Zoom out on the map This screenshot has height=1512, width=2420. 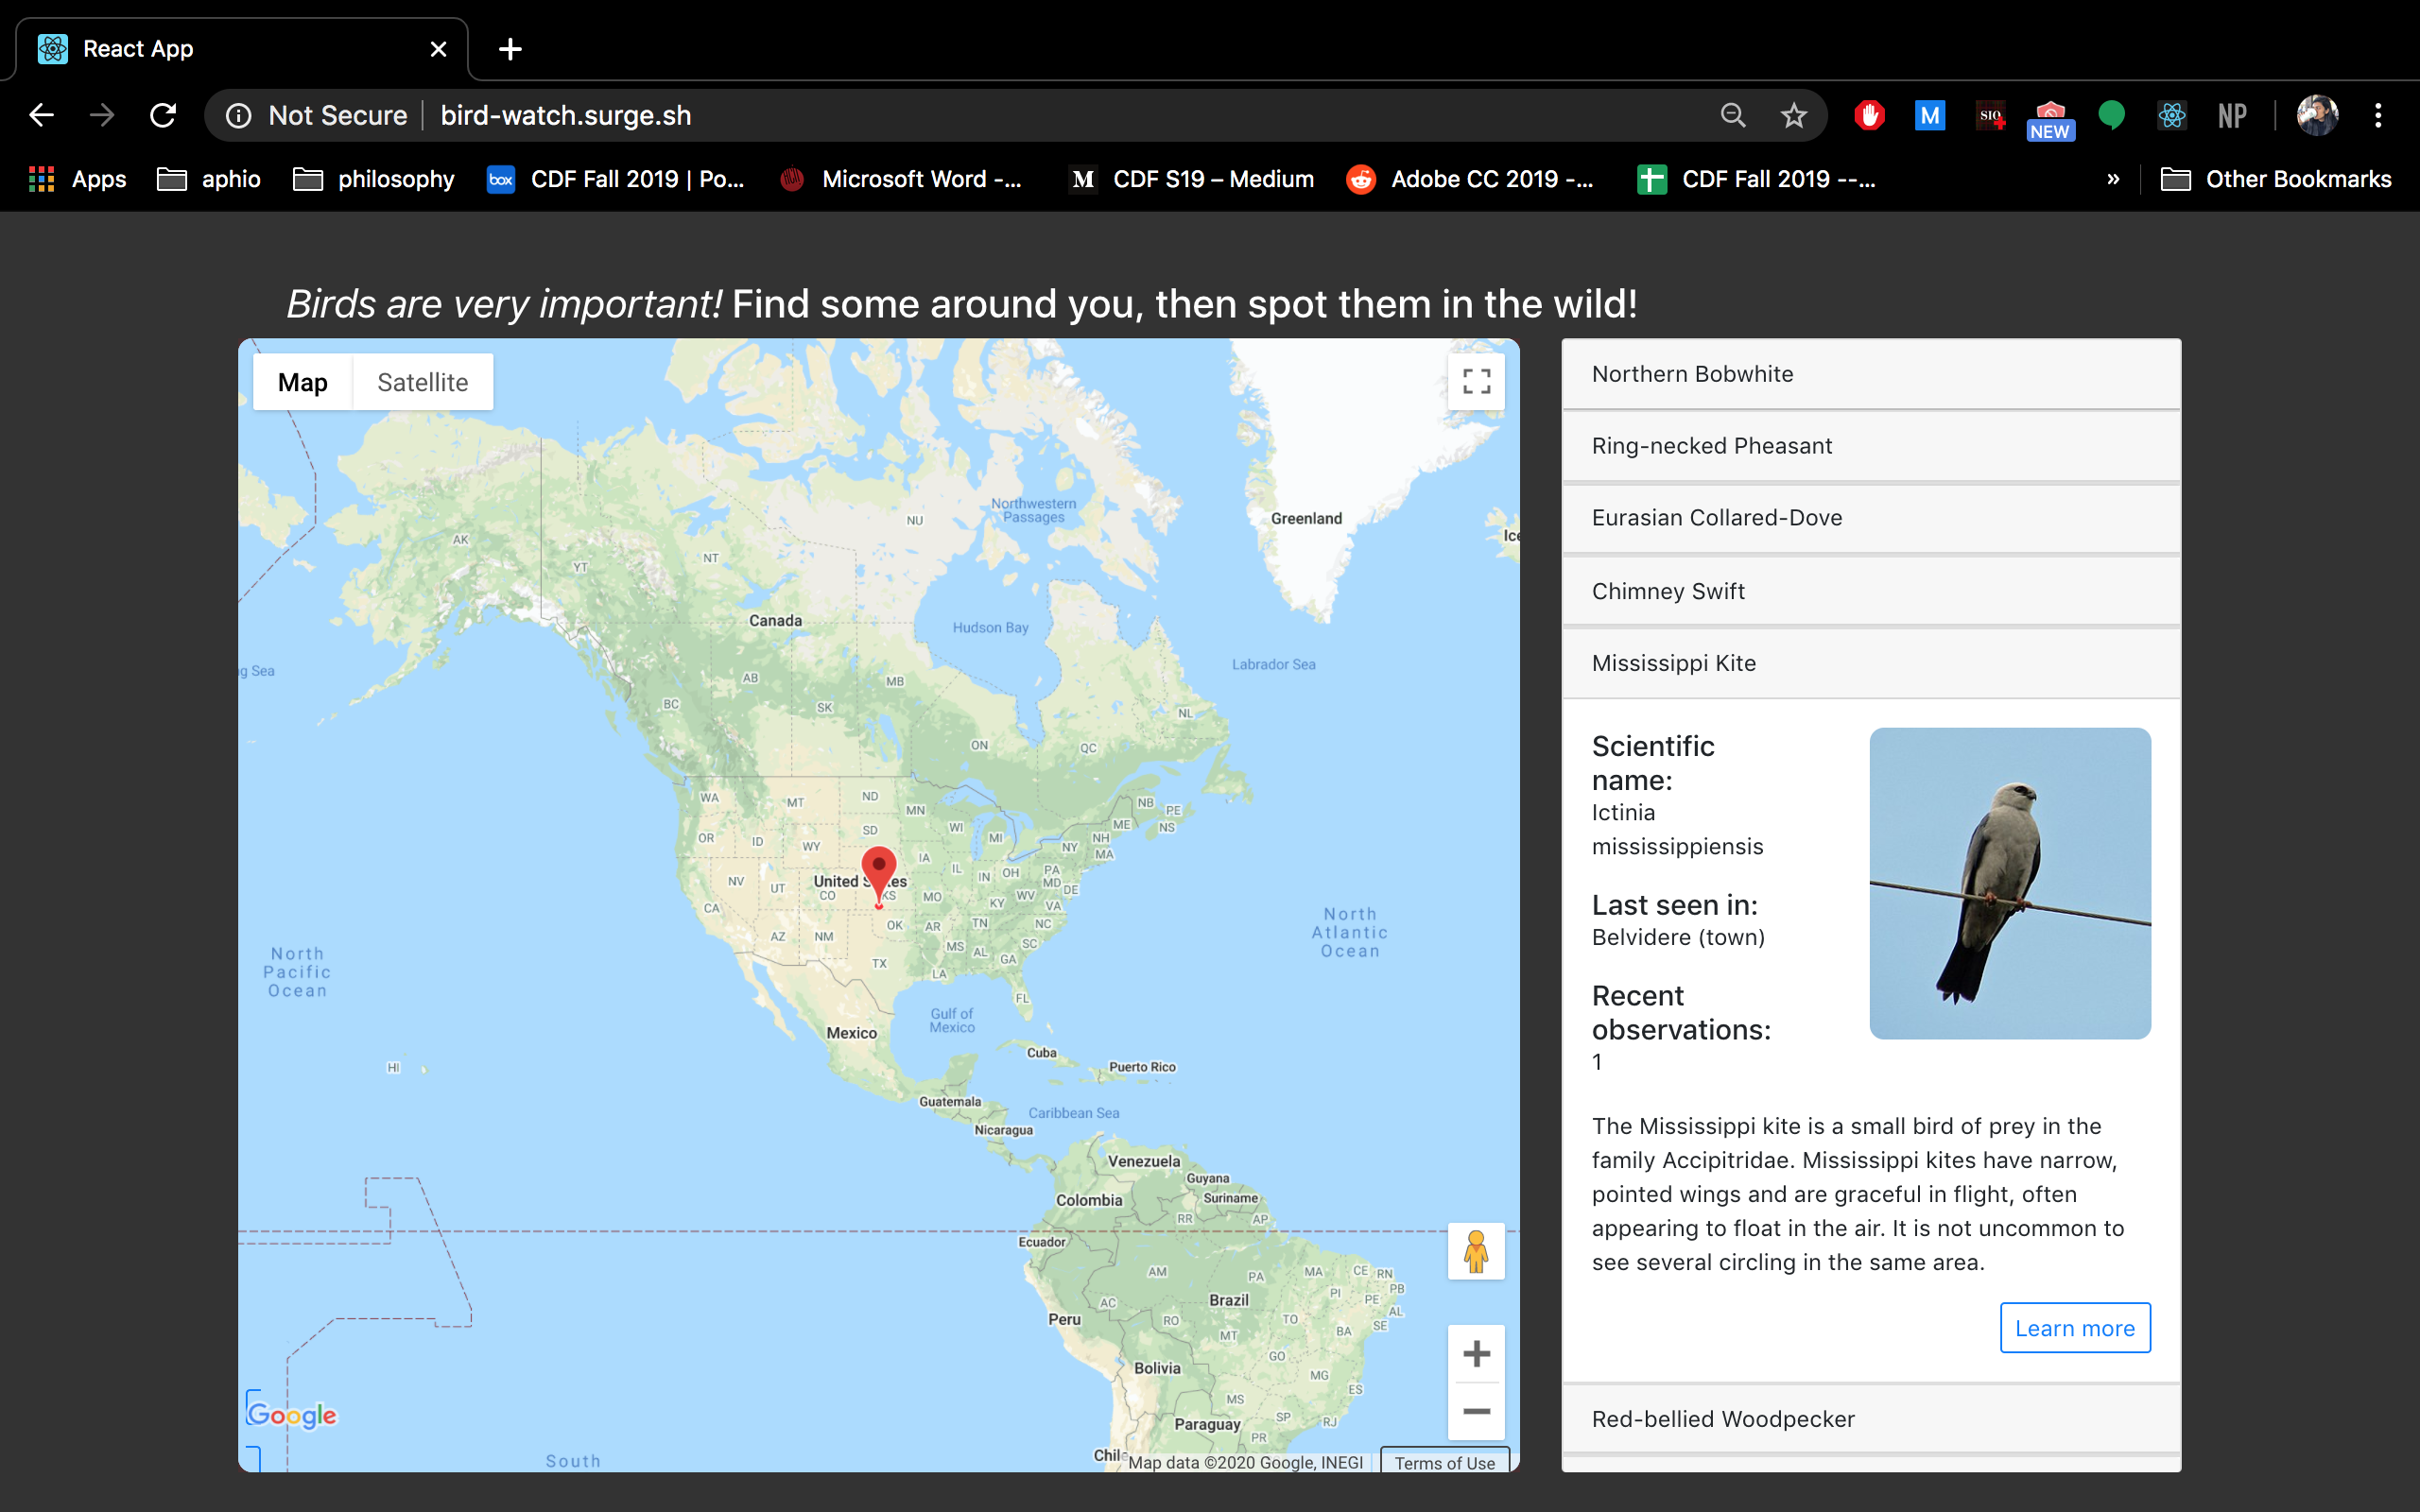1476,1411
